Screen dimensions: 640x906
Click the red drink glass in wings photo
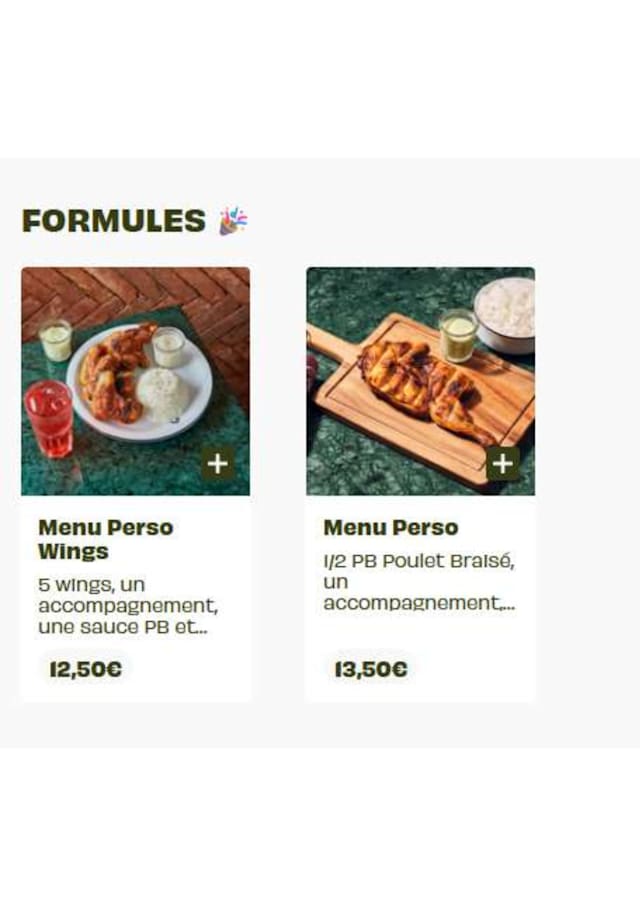tap(48, 417)
